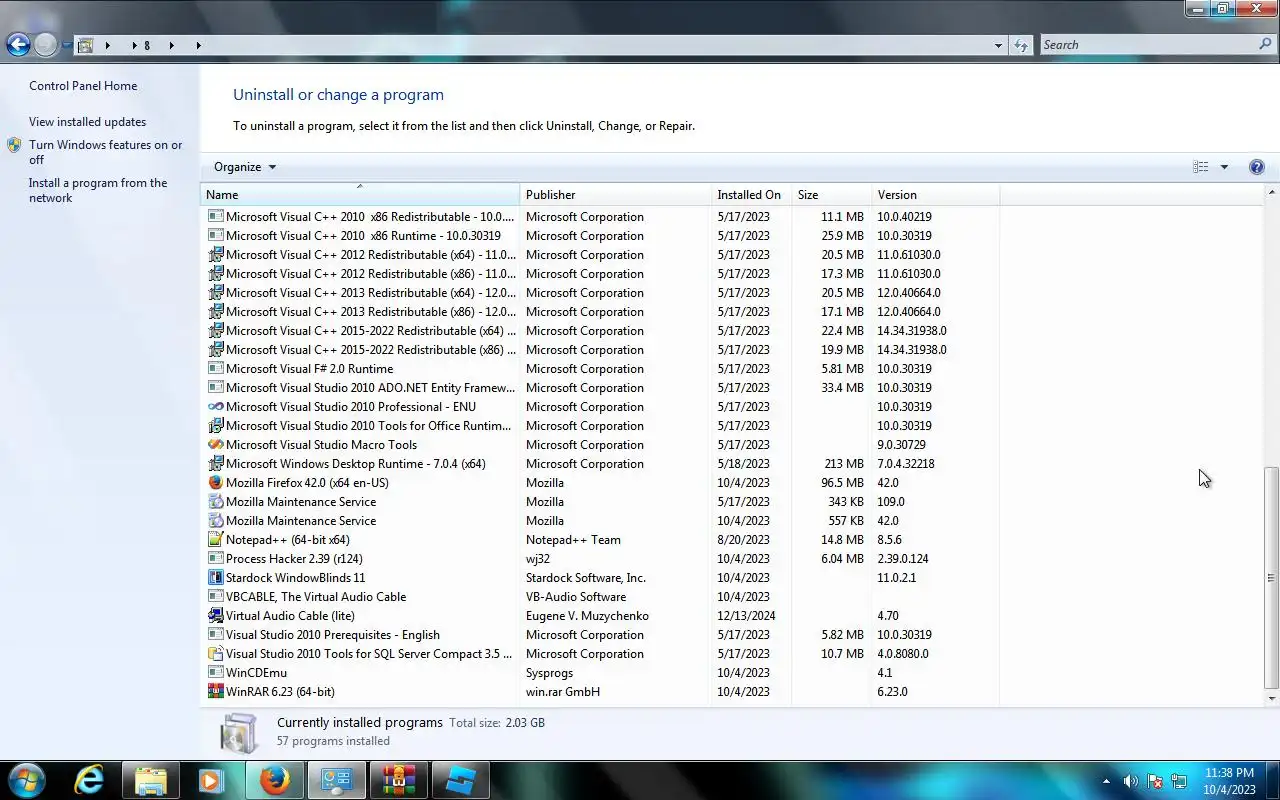Click the volume speaker tray icon
This screenshot has height=800, width=1280.
tap(1131, 781)
